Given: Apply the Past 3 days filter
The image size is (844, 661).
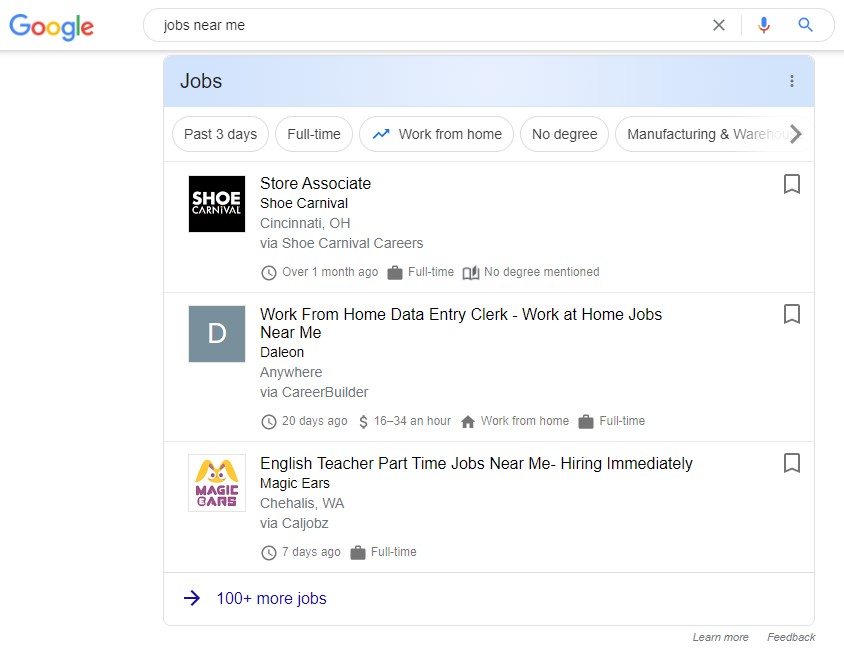Looking at the screenshot, I should click(x=221, y=134).
